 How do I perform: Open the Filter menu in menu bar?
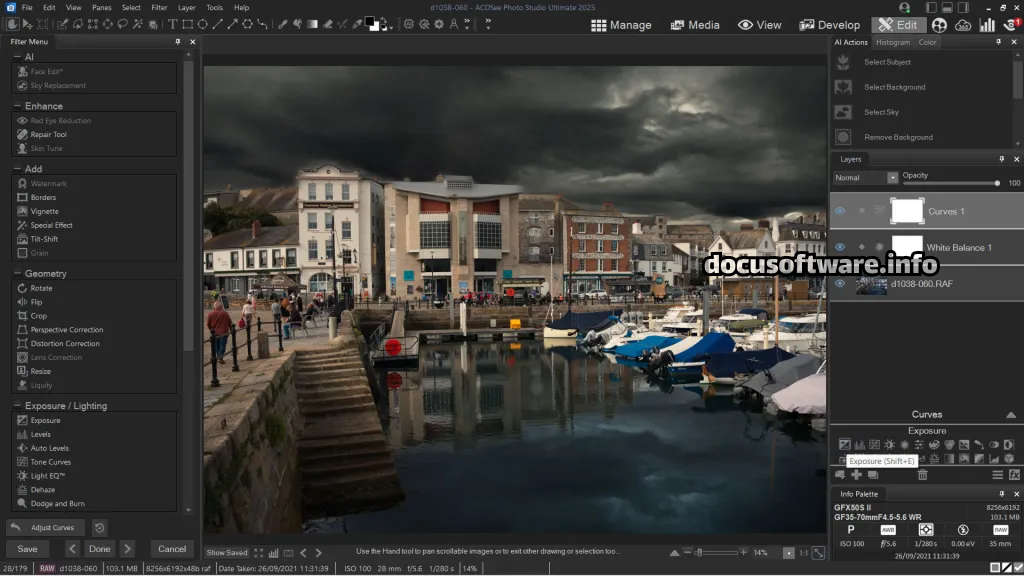(159, 7)
